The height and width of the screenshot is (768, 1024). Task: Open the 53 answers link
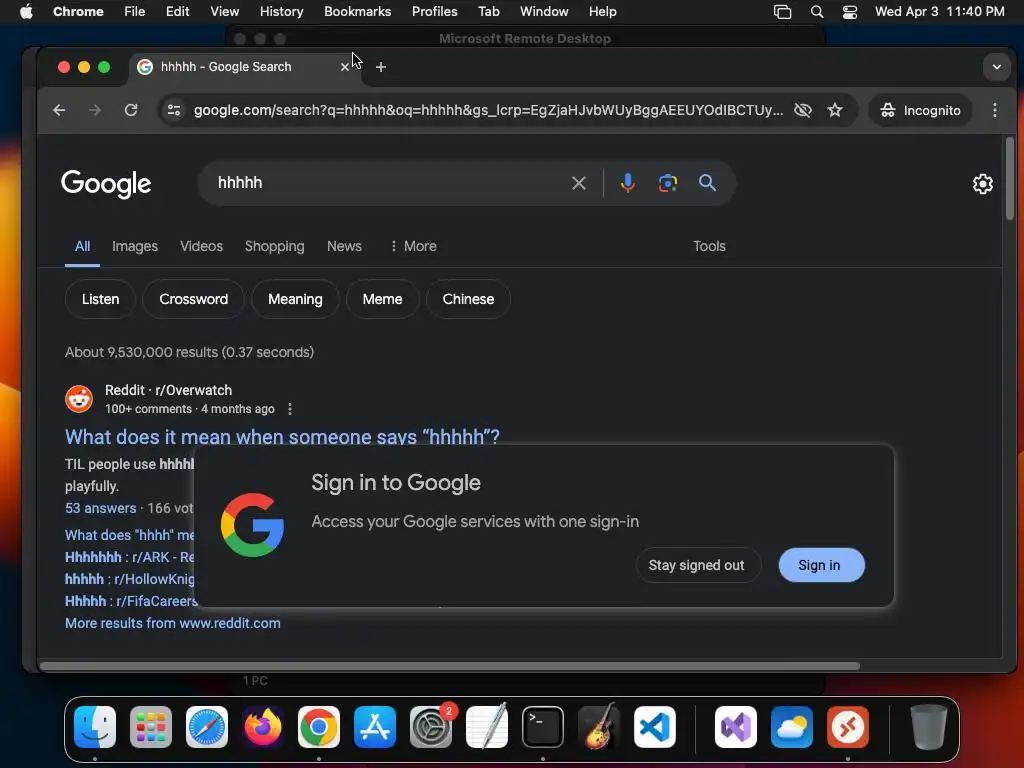tap(101, 508)
